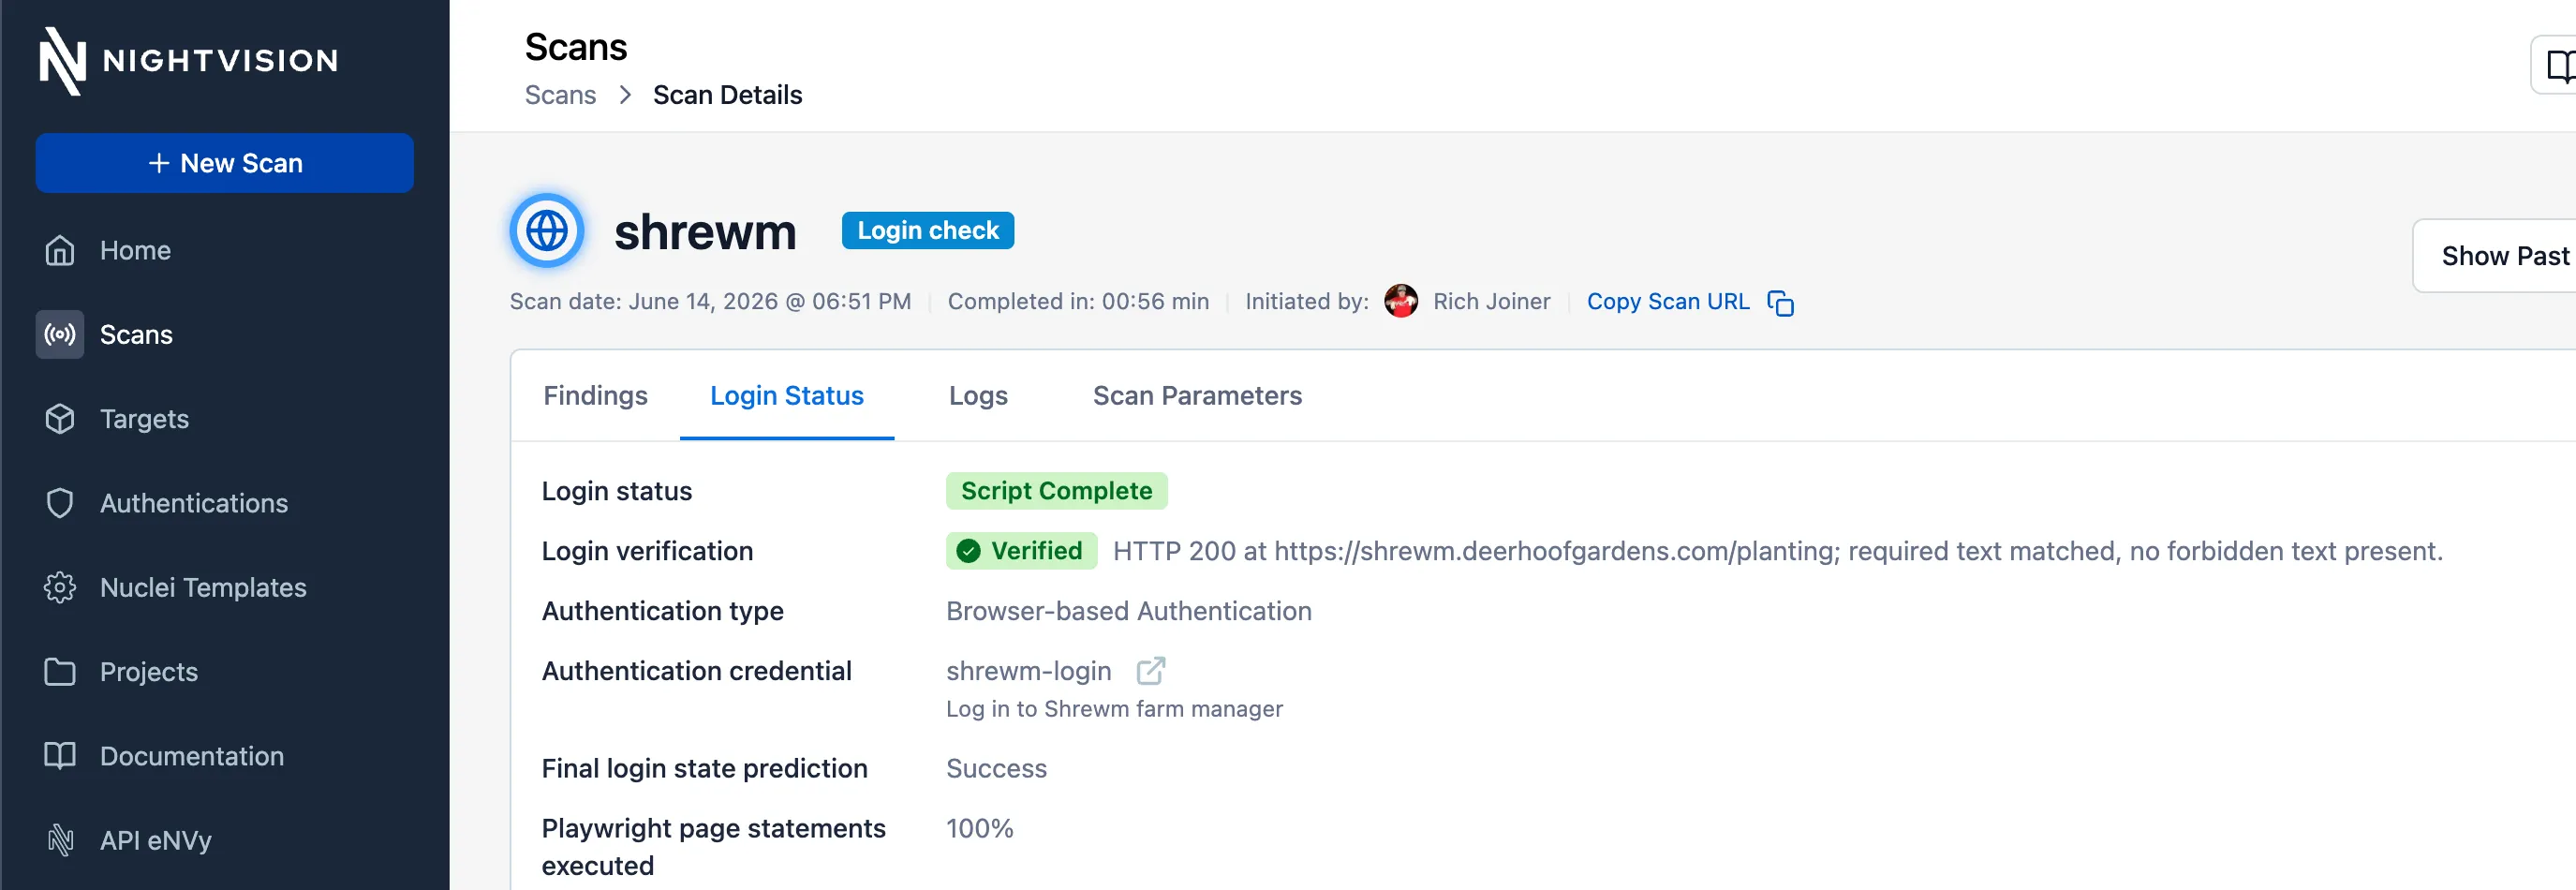Open Documentation link in sidebar

[x=192, y=756]
